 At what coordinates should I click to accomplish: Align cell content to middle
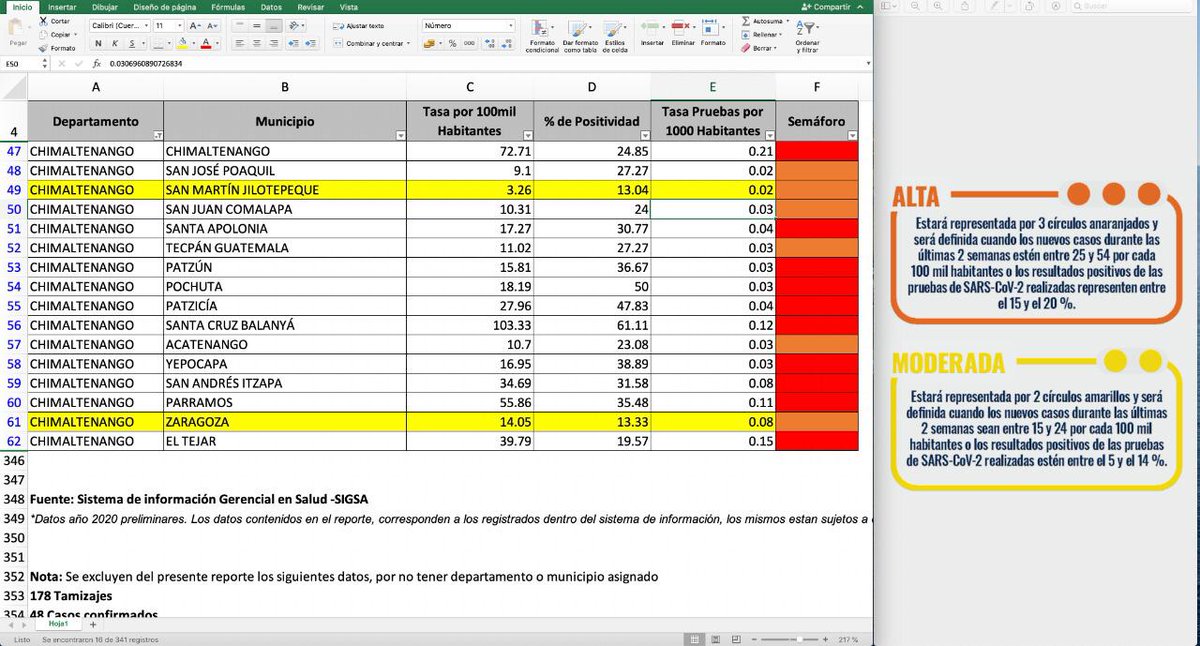click(x=257, y=25)
